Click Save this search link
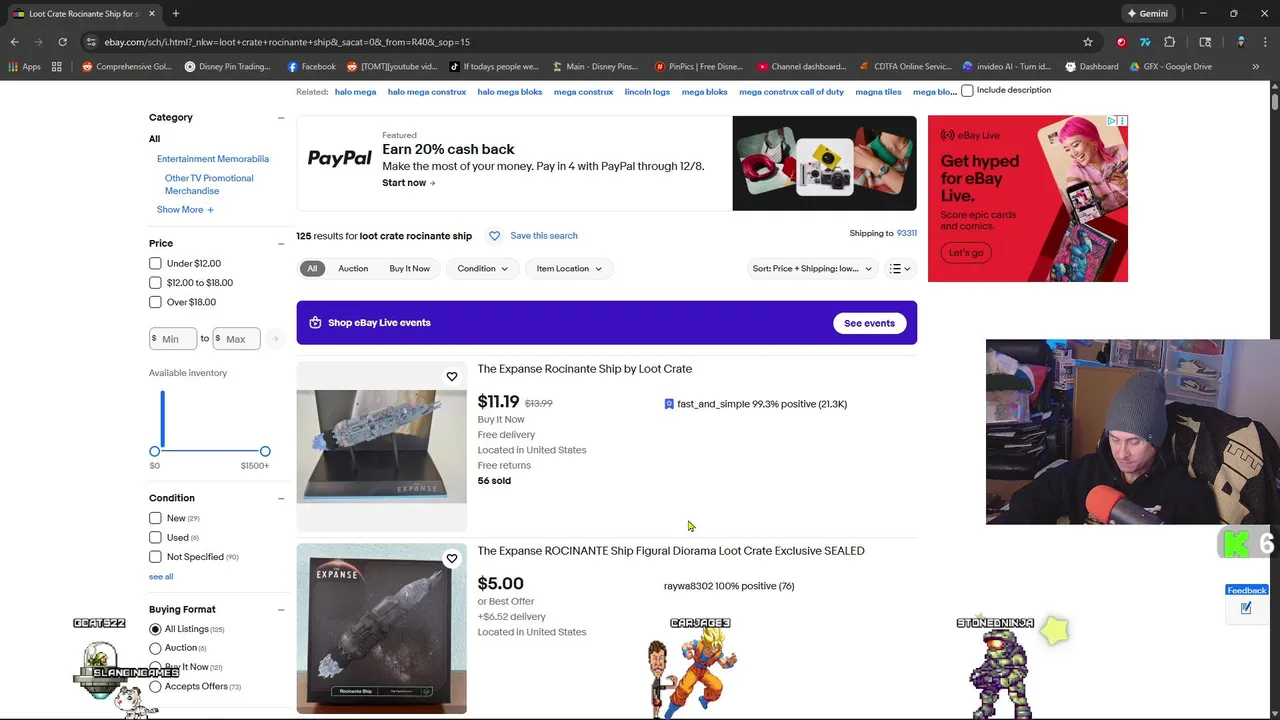The image size is (1280, 720). click(x=543, y=236)
